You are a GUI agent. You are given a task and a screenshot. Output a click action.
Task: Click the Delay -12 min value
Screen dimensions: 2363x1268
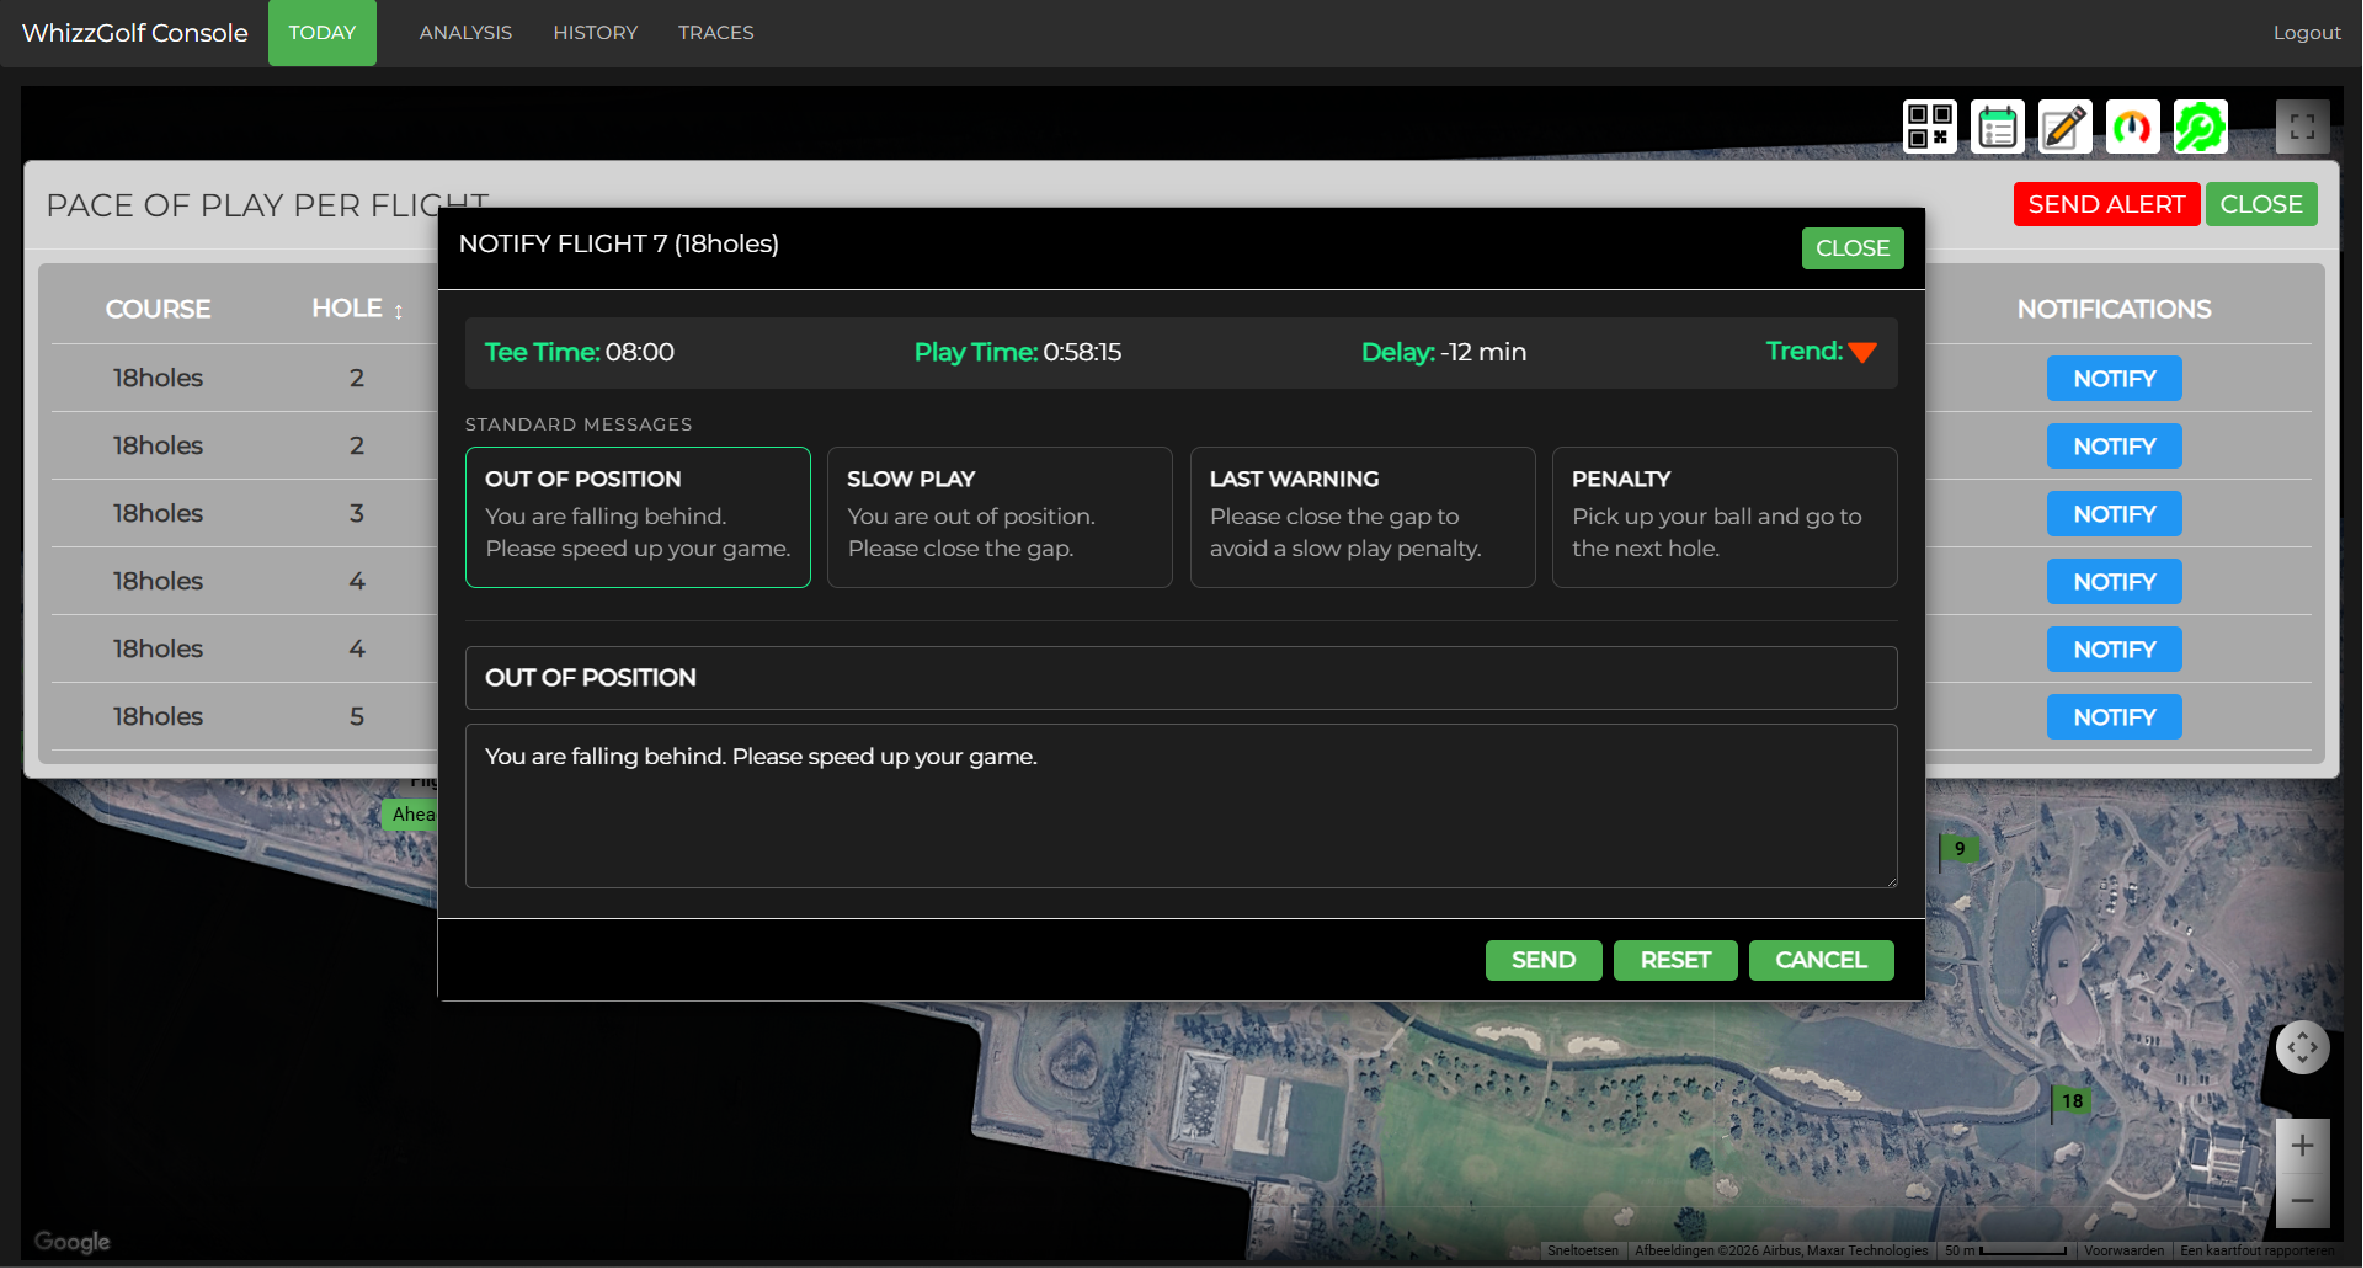[x=1483, y=352]
